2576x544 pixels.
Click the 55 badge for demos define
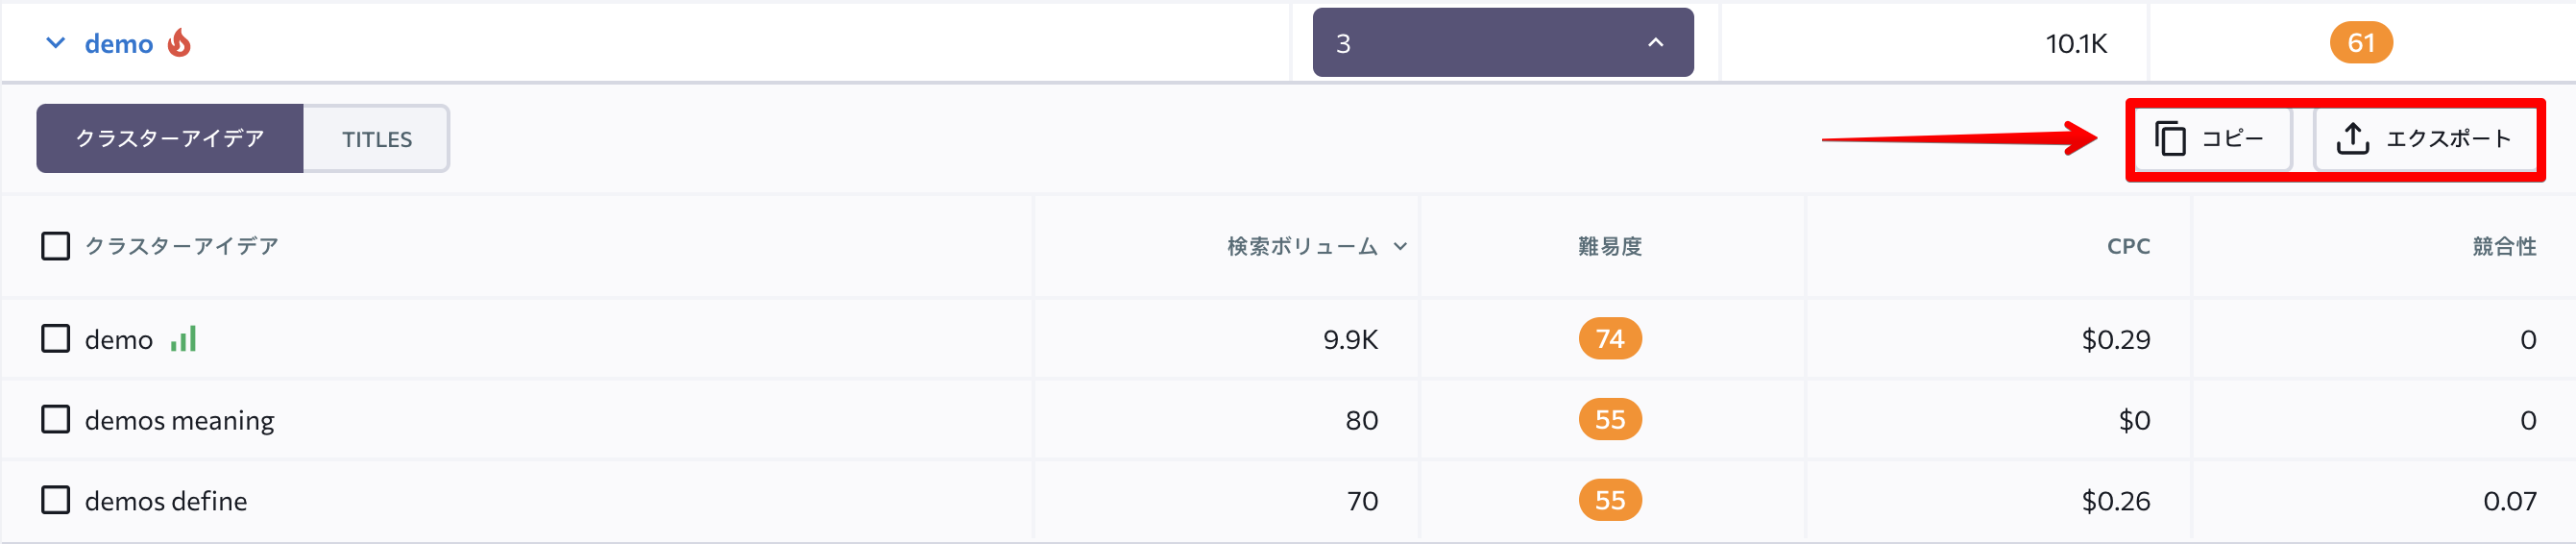pos(1610,501)
